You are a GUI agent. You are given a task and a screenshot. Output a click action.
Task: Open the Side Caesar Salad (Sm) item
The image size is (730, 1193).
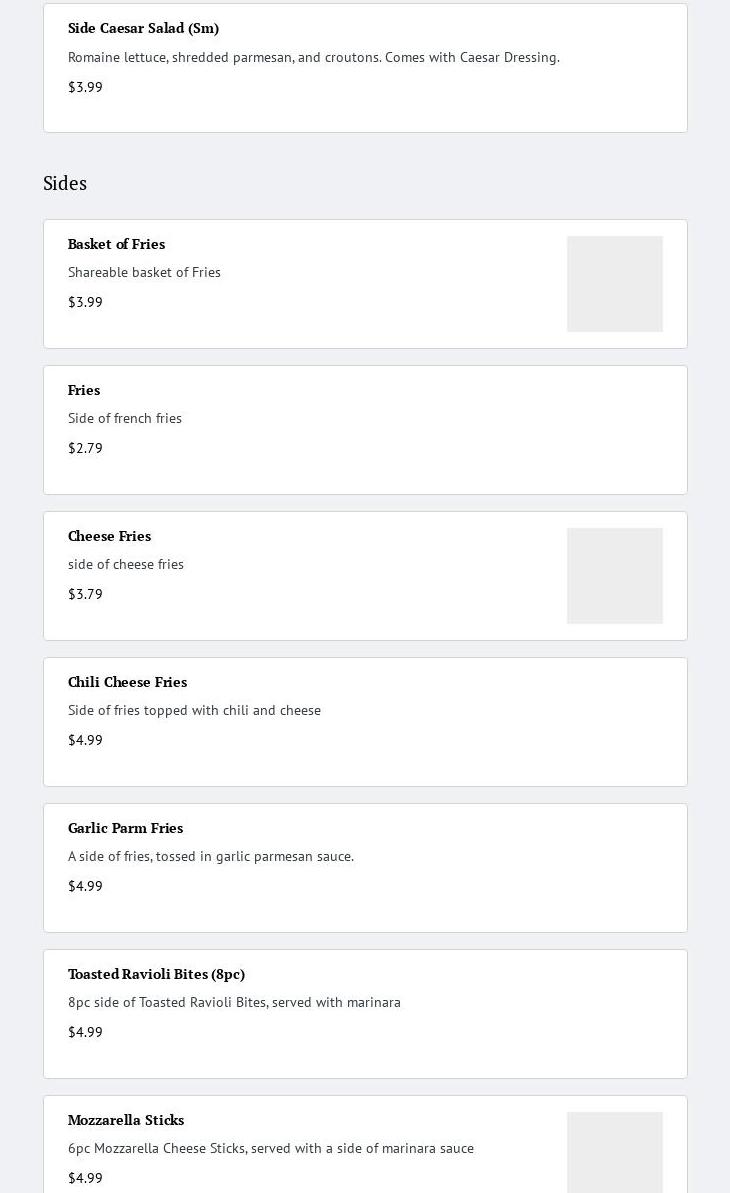pos(143,28)
